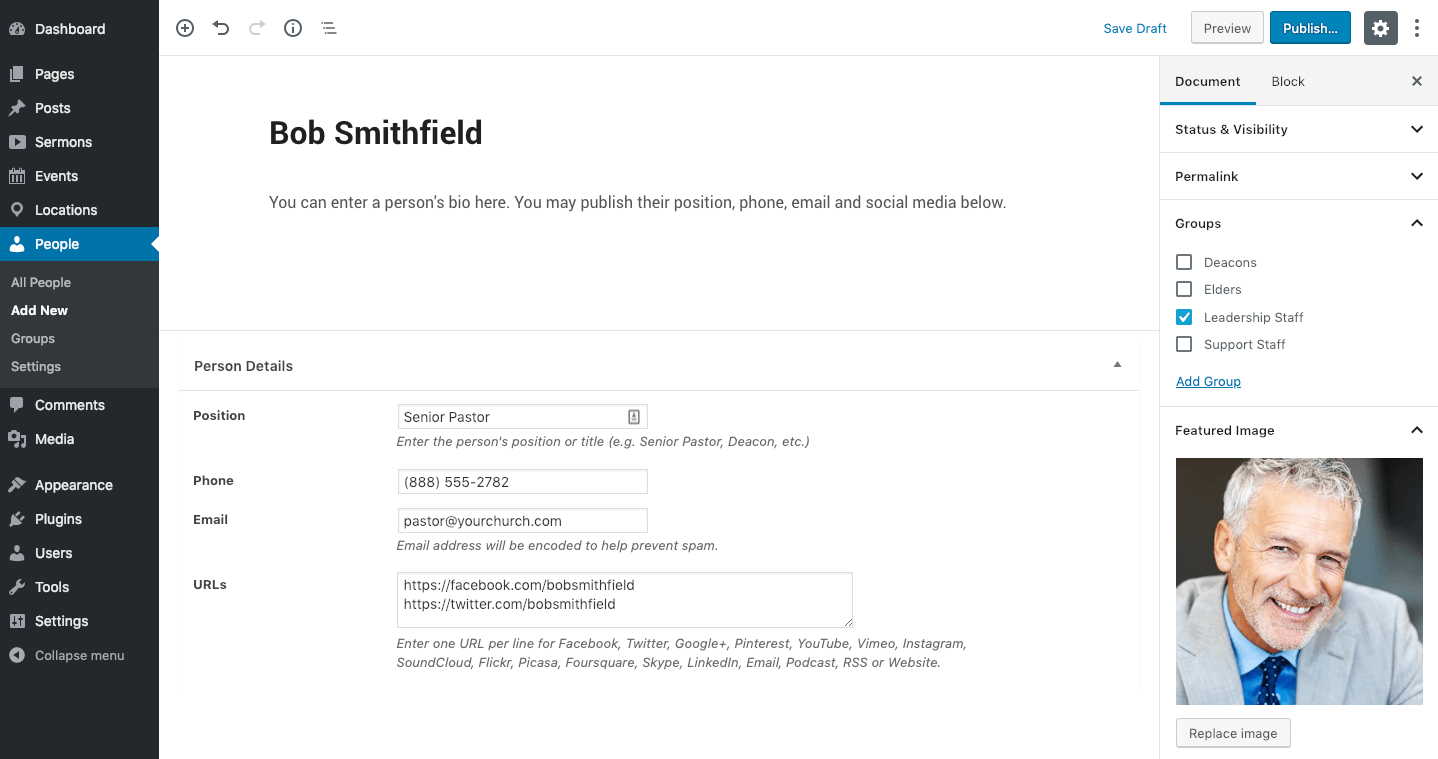Switch to the Block tab

pos(1288,81)
